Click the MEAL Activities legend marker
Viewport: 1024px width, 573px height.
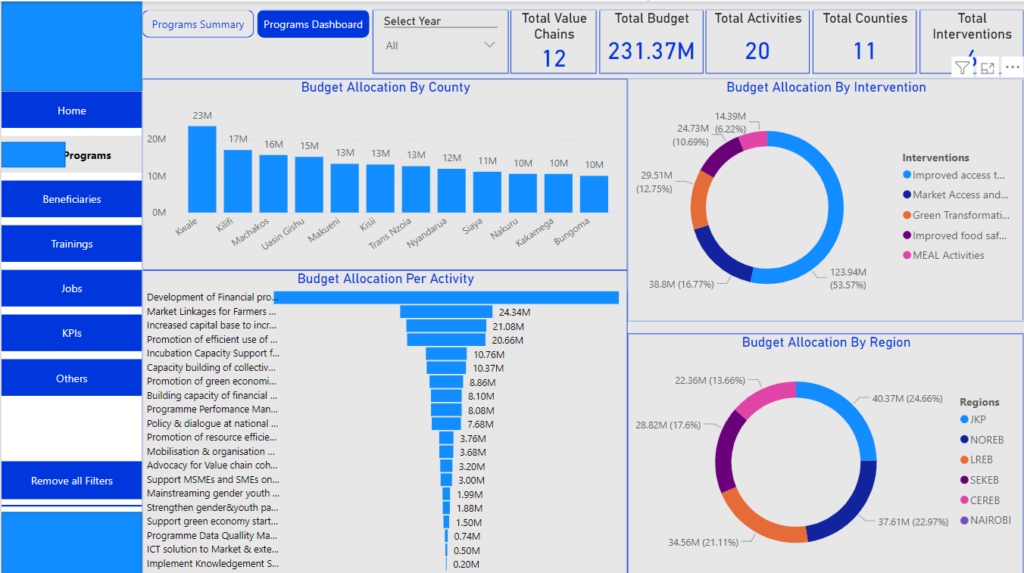click(x=906, y=255)
